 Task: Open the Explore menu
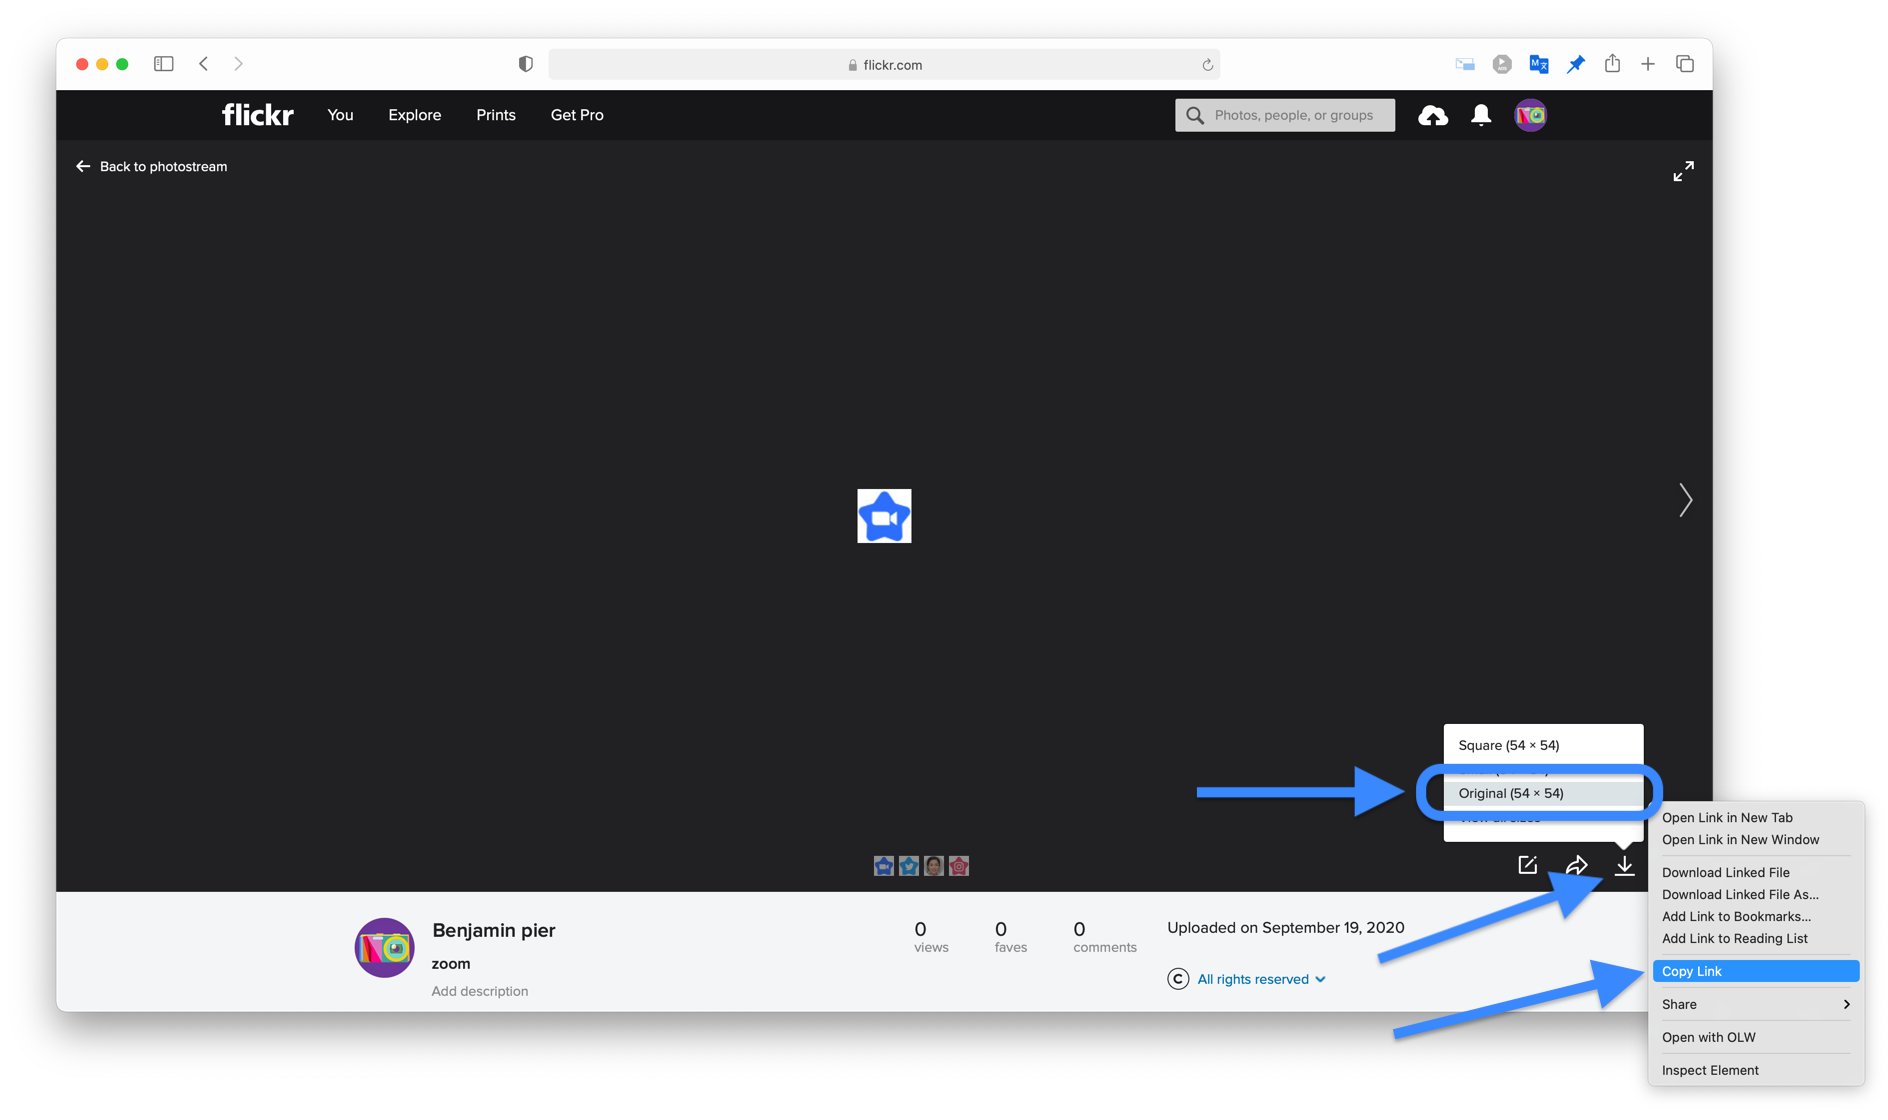pyautogui.click(x=414, y=115)
